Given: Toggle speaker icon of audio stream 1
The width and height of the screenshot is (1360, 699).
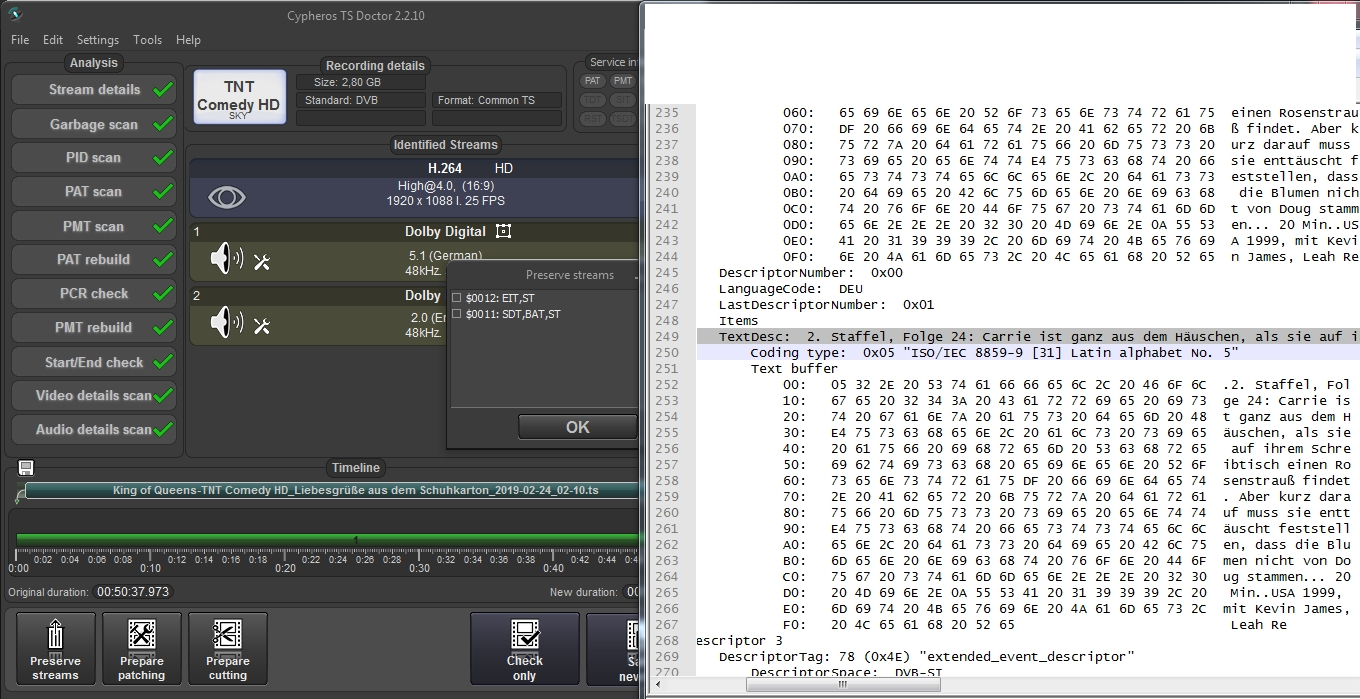Looking at the screenshot, I should pos(226,261).
